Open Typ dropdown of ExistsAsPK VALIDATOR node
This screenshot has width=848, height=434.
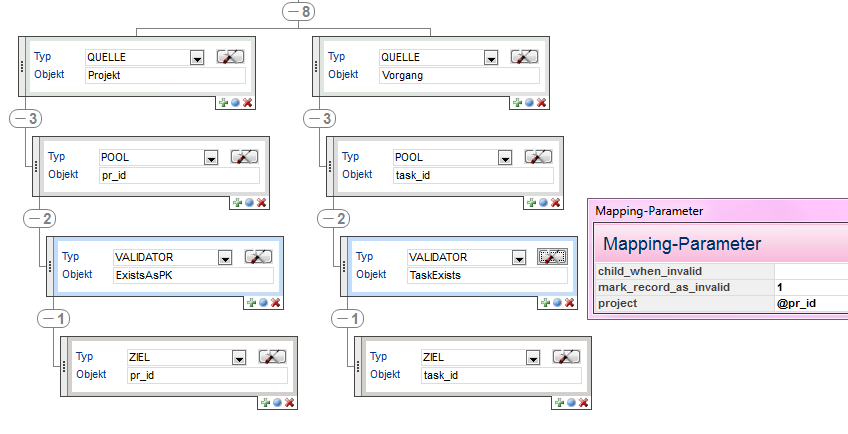point(225,258)
